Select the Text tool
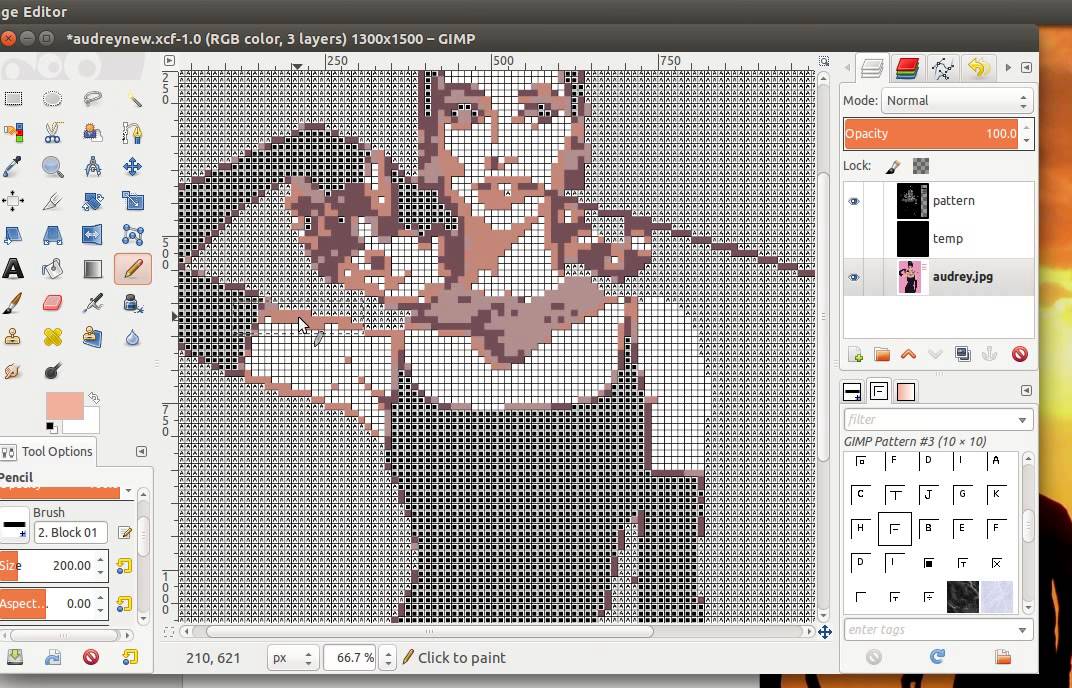The width and height of the screenshot is (1072, 688). 13,269
